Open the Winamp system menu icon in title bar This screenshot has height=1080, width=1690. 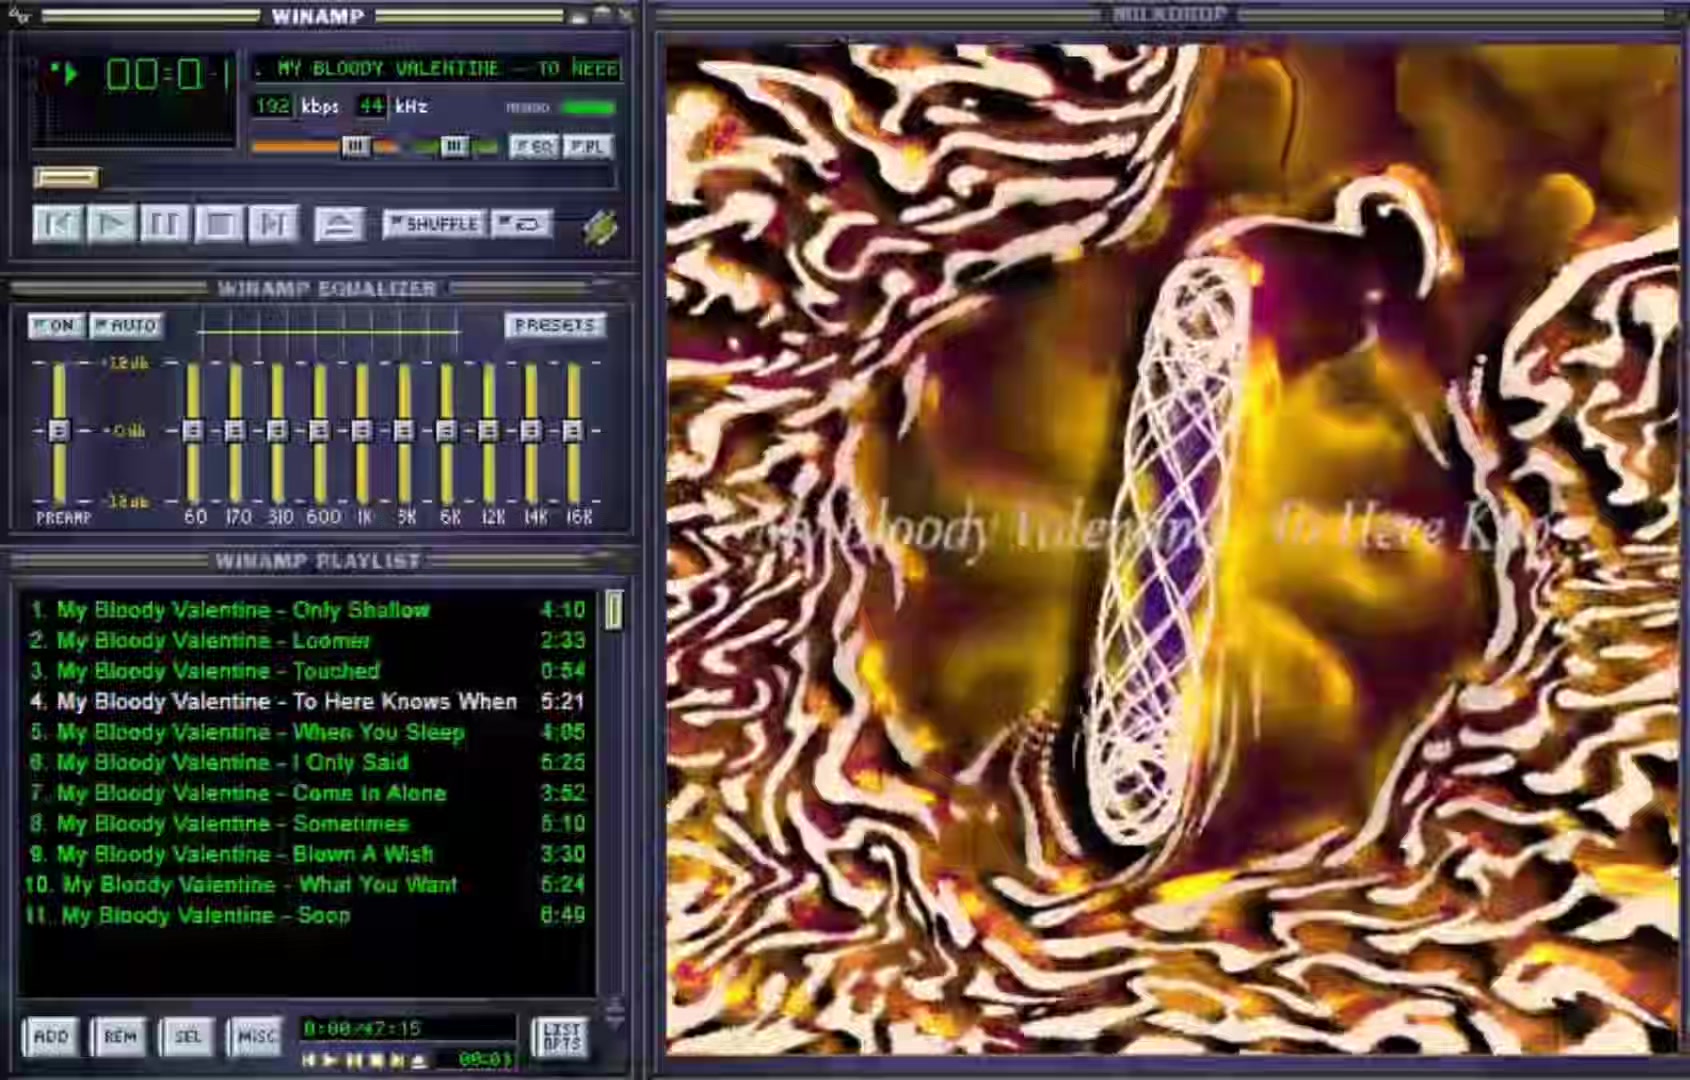click(19, 15)
